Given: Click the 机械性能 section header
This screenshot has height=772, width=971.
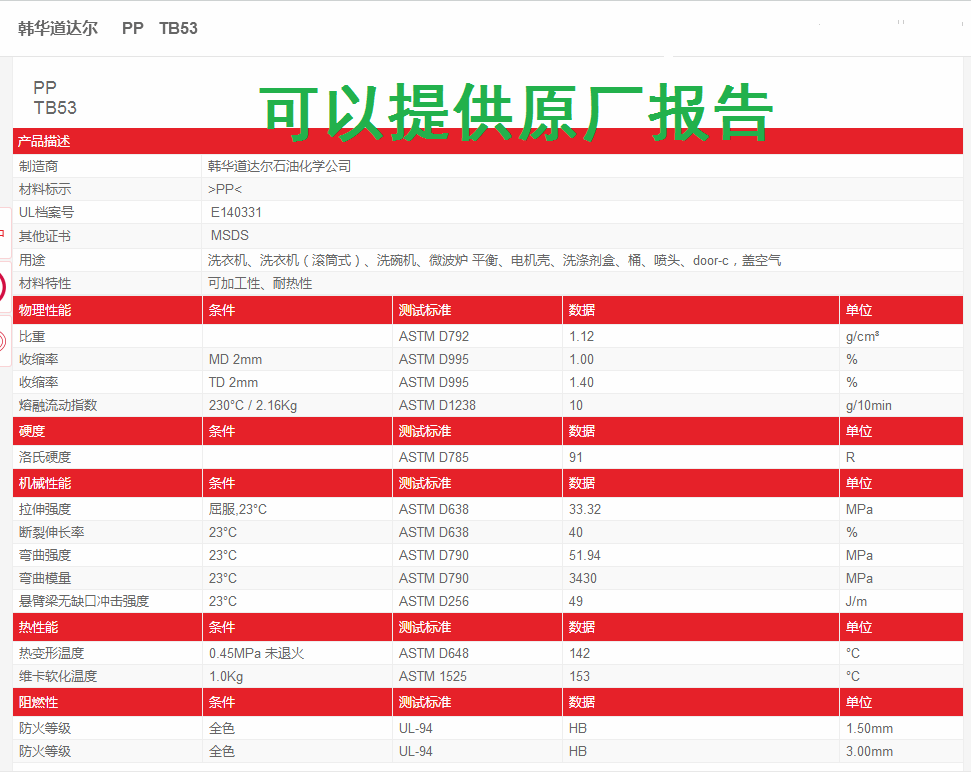Looking at the screenshot, I should coord(45,483).
